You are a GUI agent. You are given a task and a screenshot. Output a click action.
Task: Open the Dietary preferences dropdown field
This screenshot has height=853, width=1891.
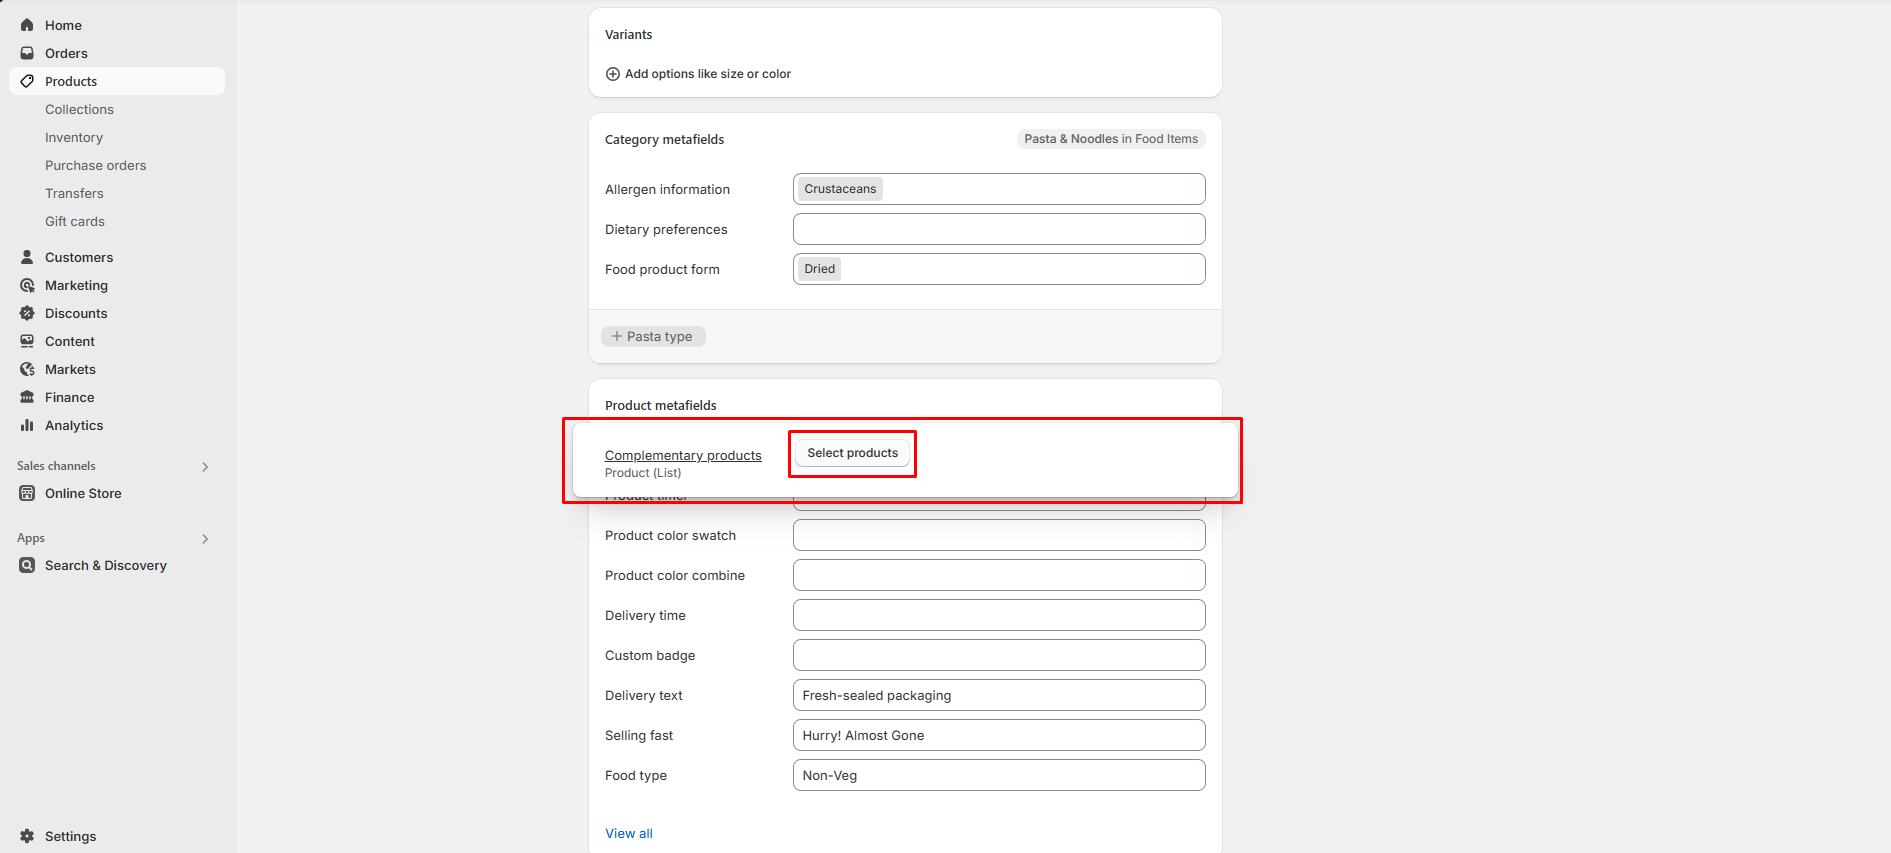click(x=998, y=229)
